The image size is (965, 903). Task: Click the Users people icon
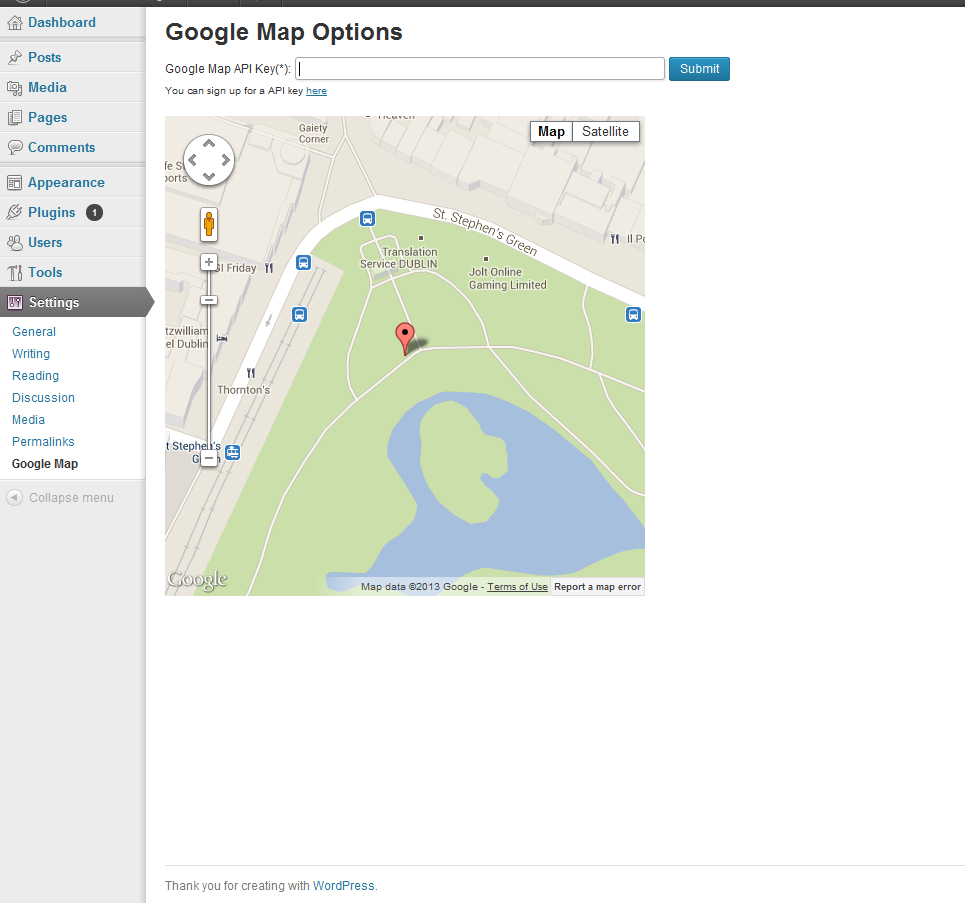[x=15, y=243]
